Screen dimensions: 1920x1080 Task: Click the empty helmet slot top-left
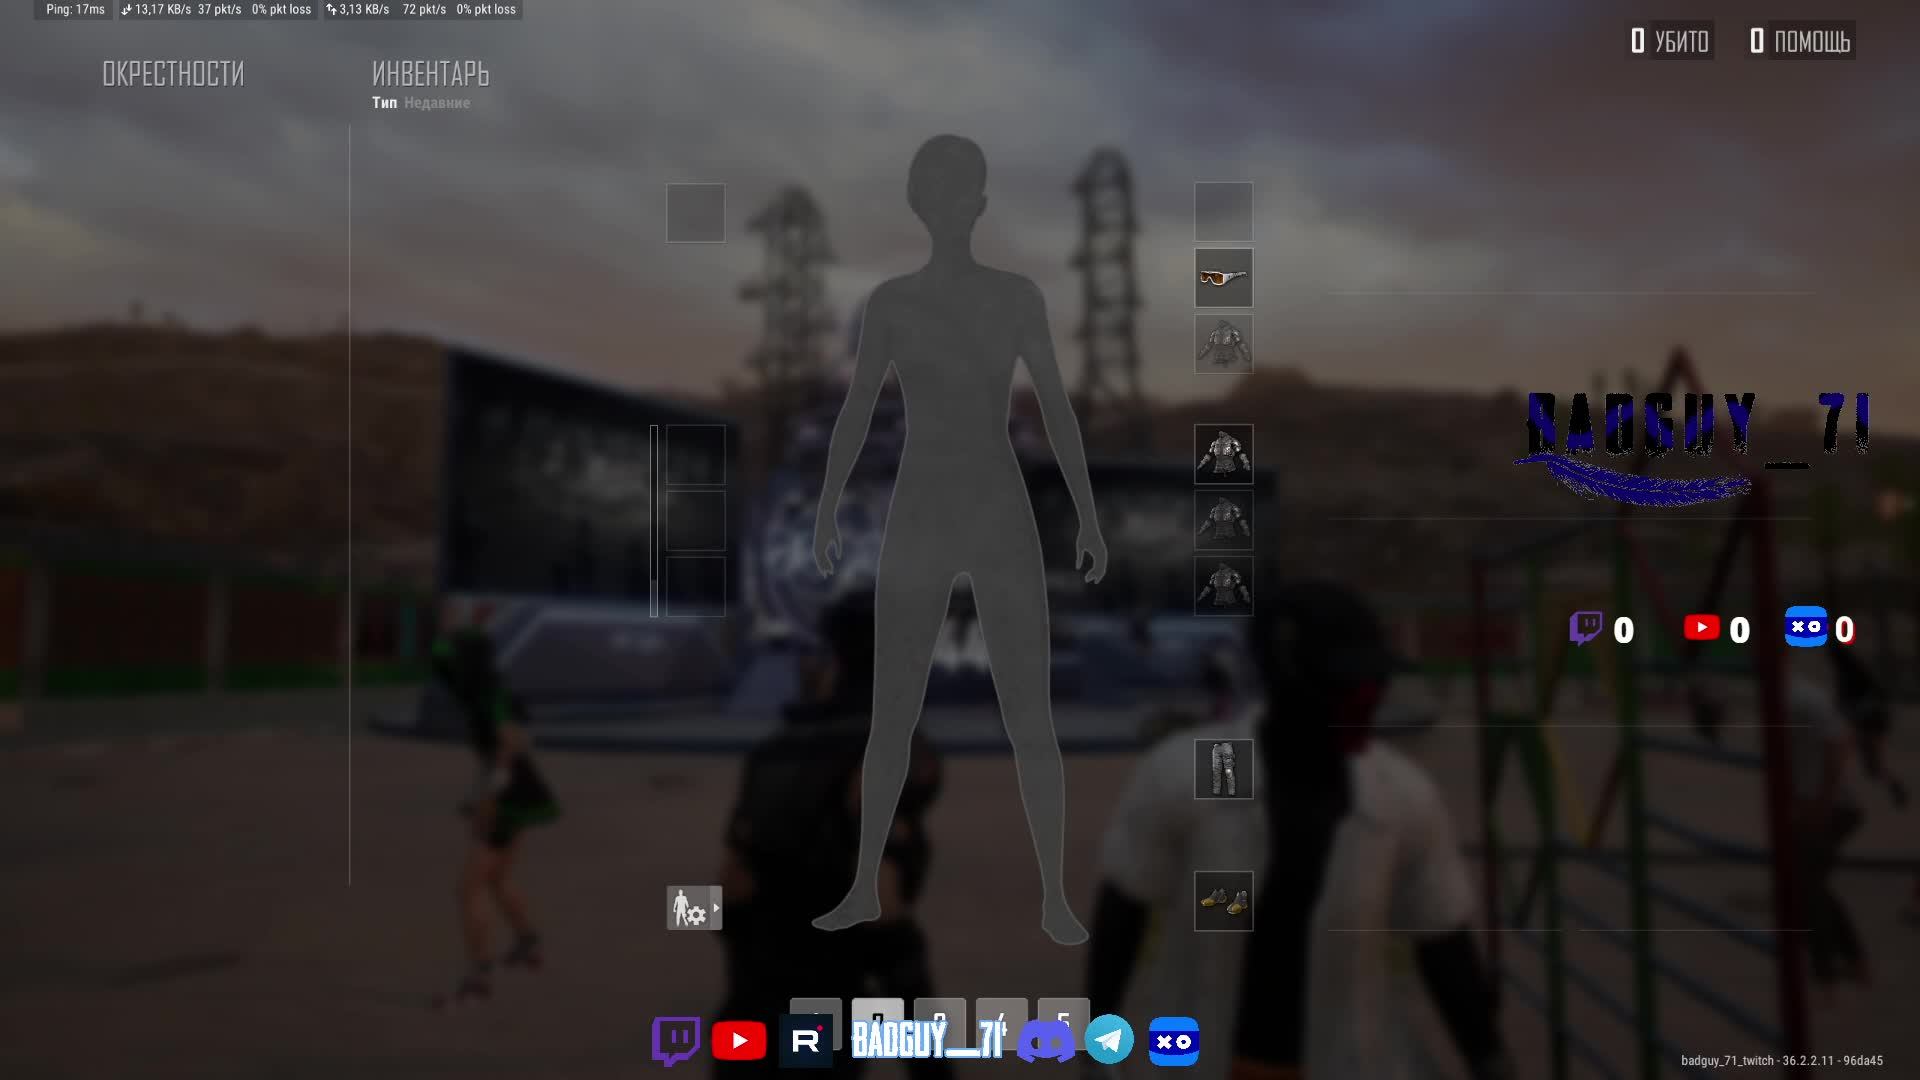(696, 212)
